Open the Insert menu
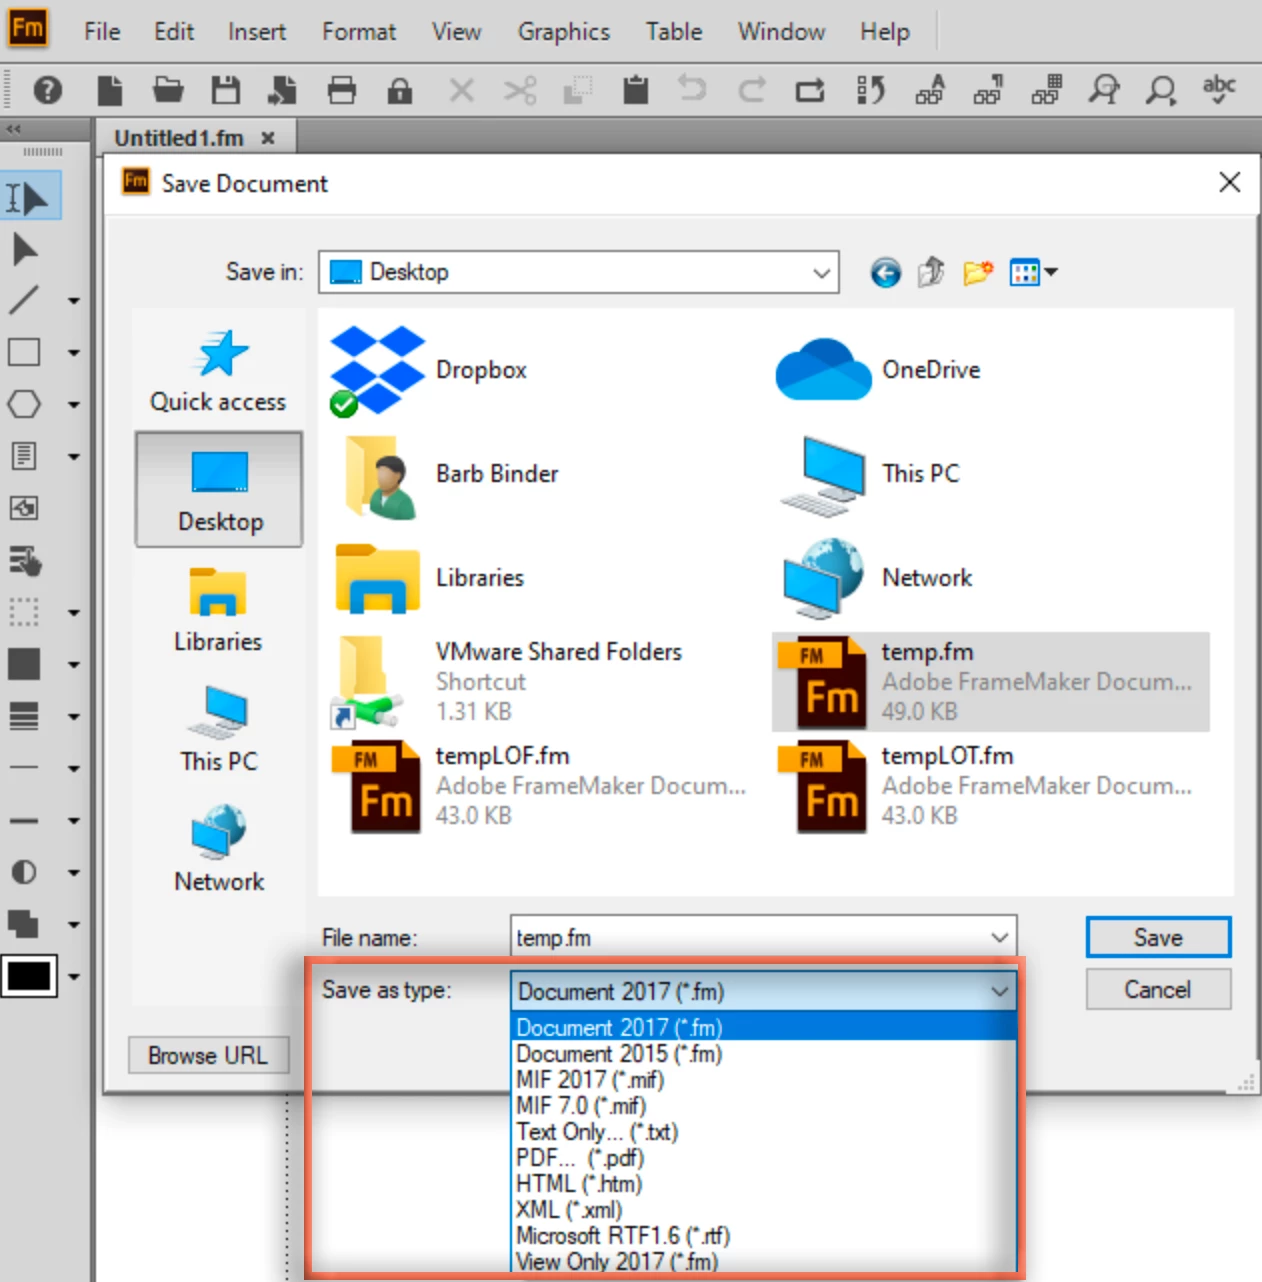The height and width of the screenshot is (1282, 1262). [257, 32]
